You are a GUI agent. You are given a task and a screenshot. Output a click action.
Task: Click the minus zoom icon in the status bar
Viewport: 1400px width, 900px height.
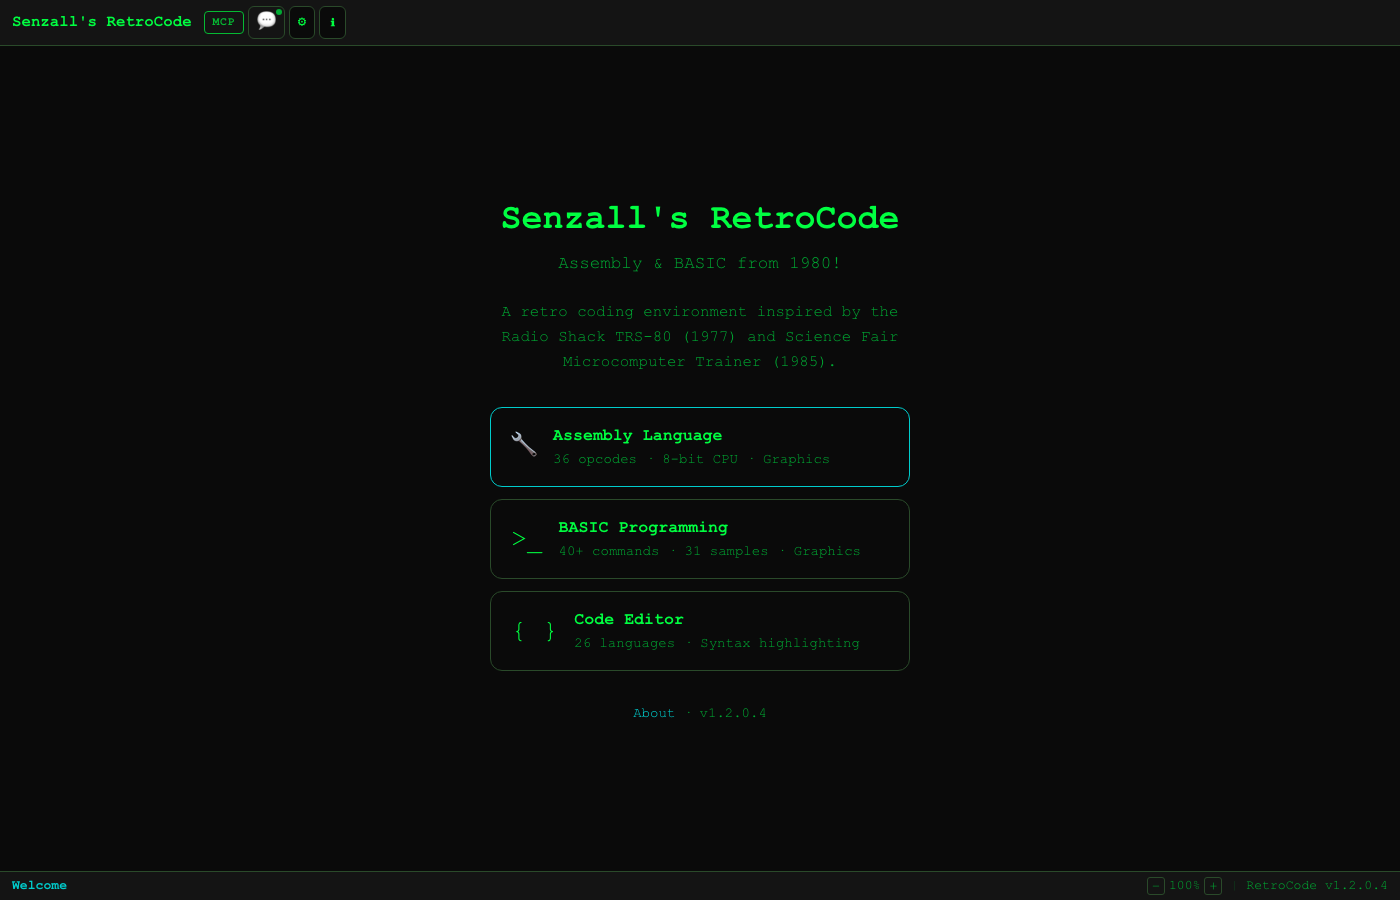1155,886
